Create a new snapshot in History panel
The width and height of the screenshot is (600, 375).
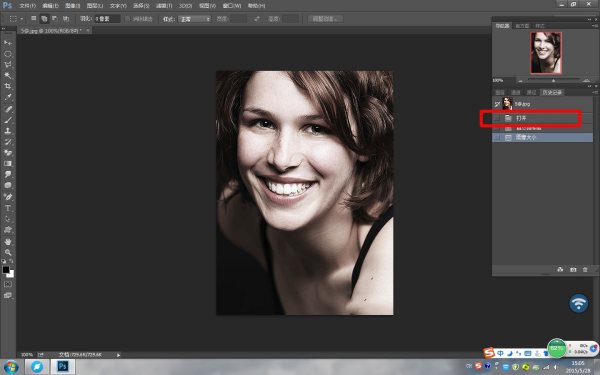point(573,270)
